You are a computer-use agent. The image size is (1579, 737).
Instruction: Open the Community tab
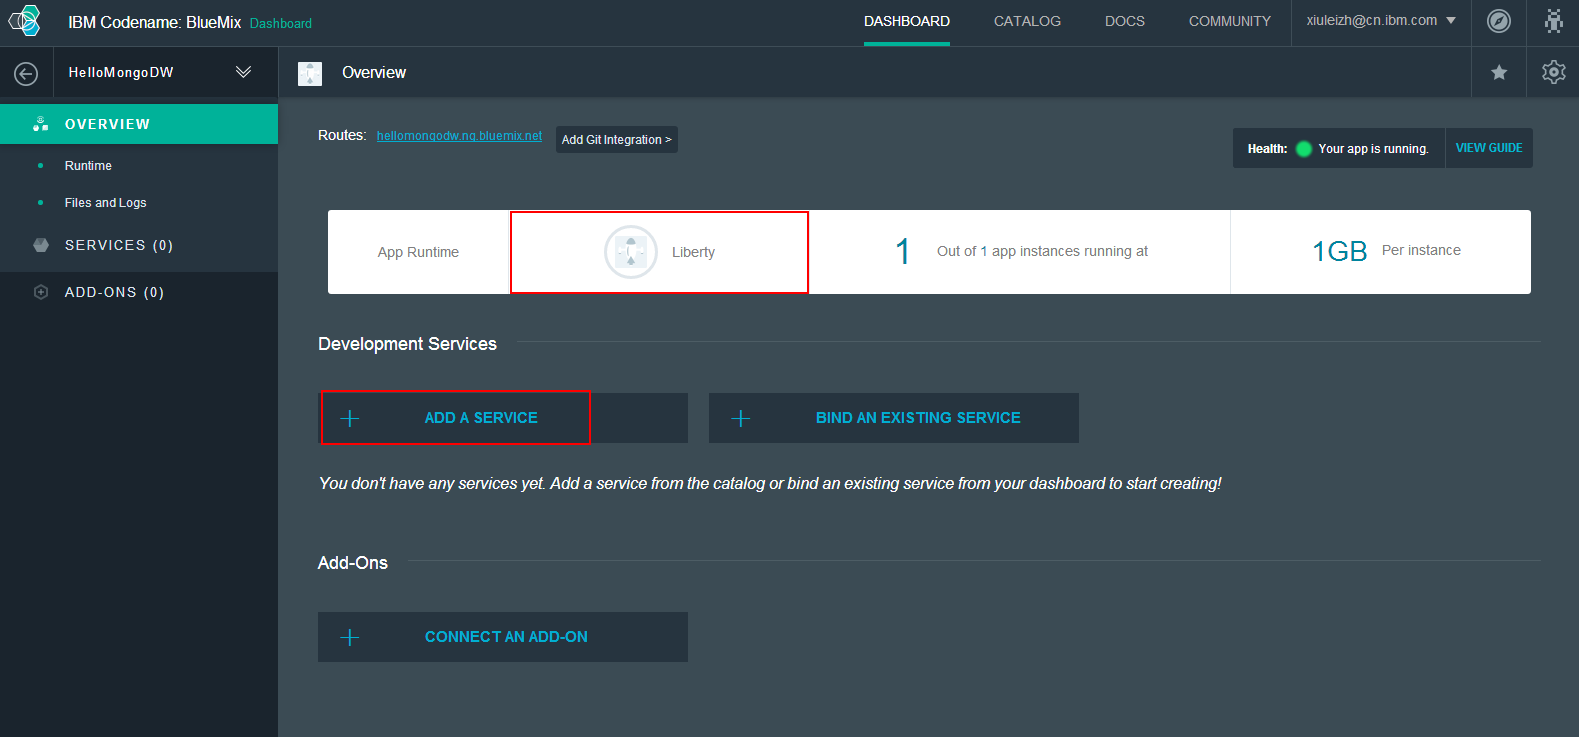1230,21
